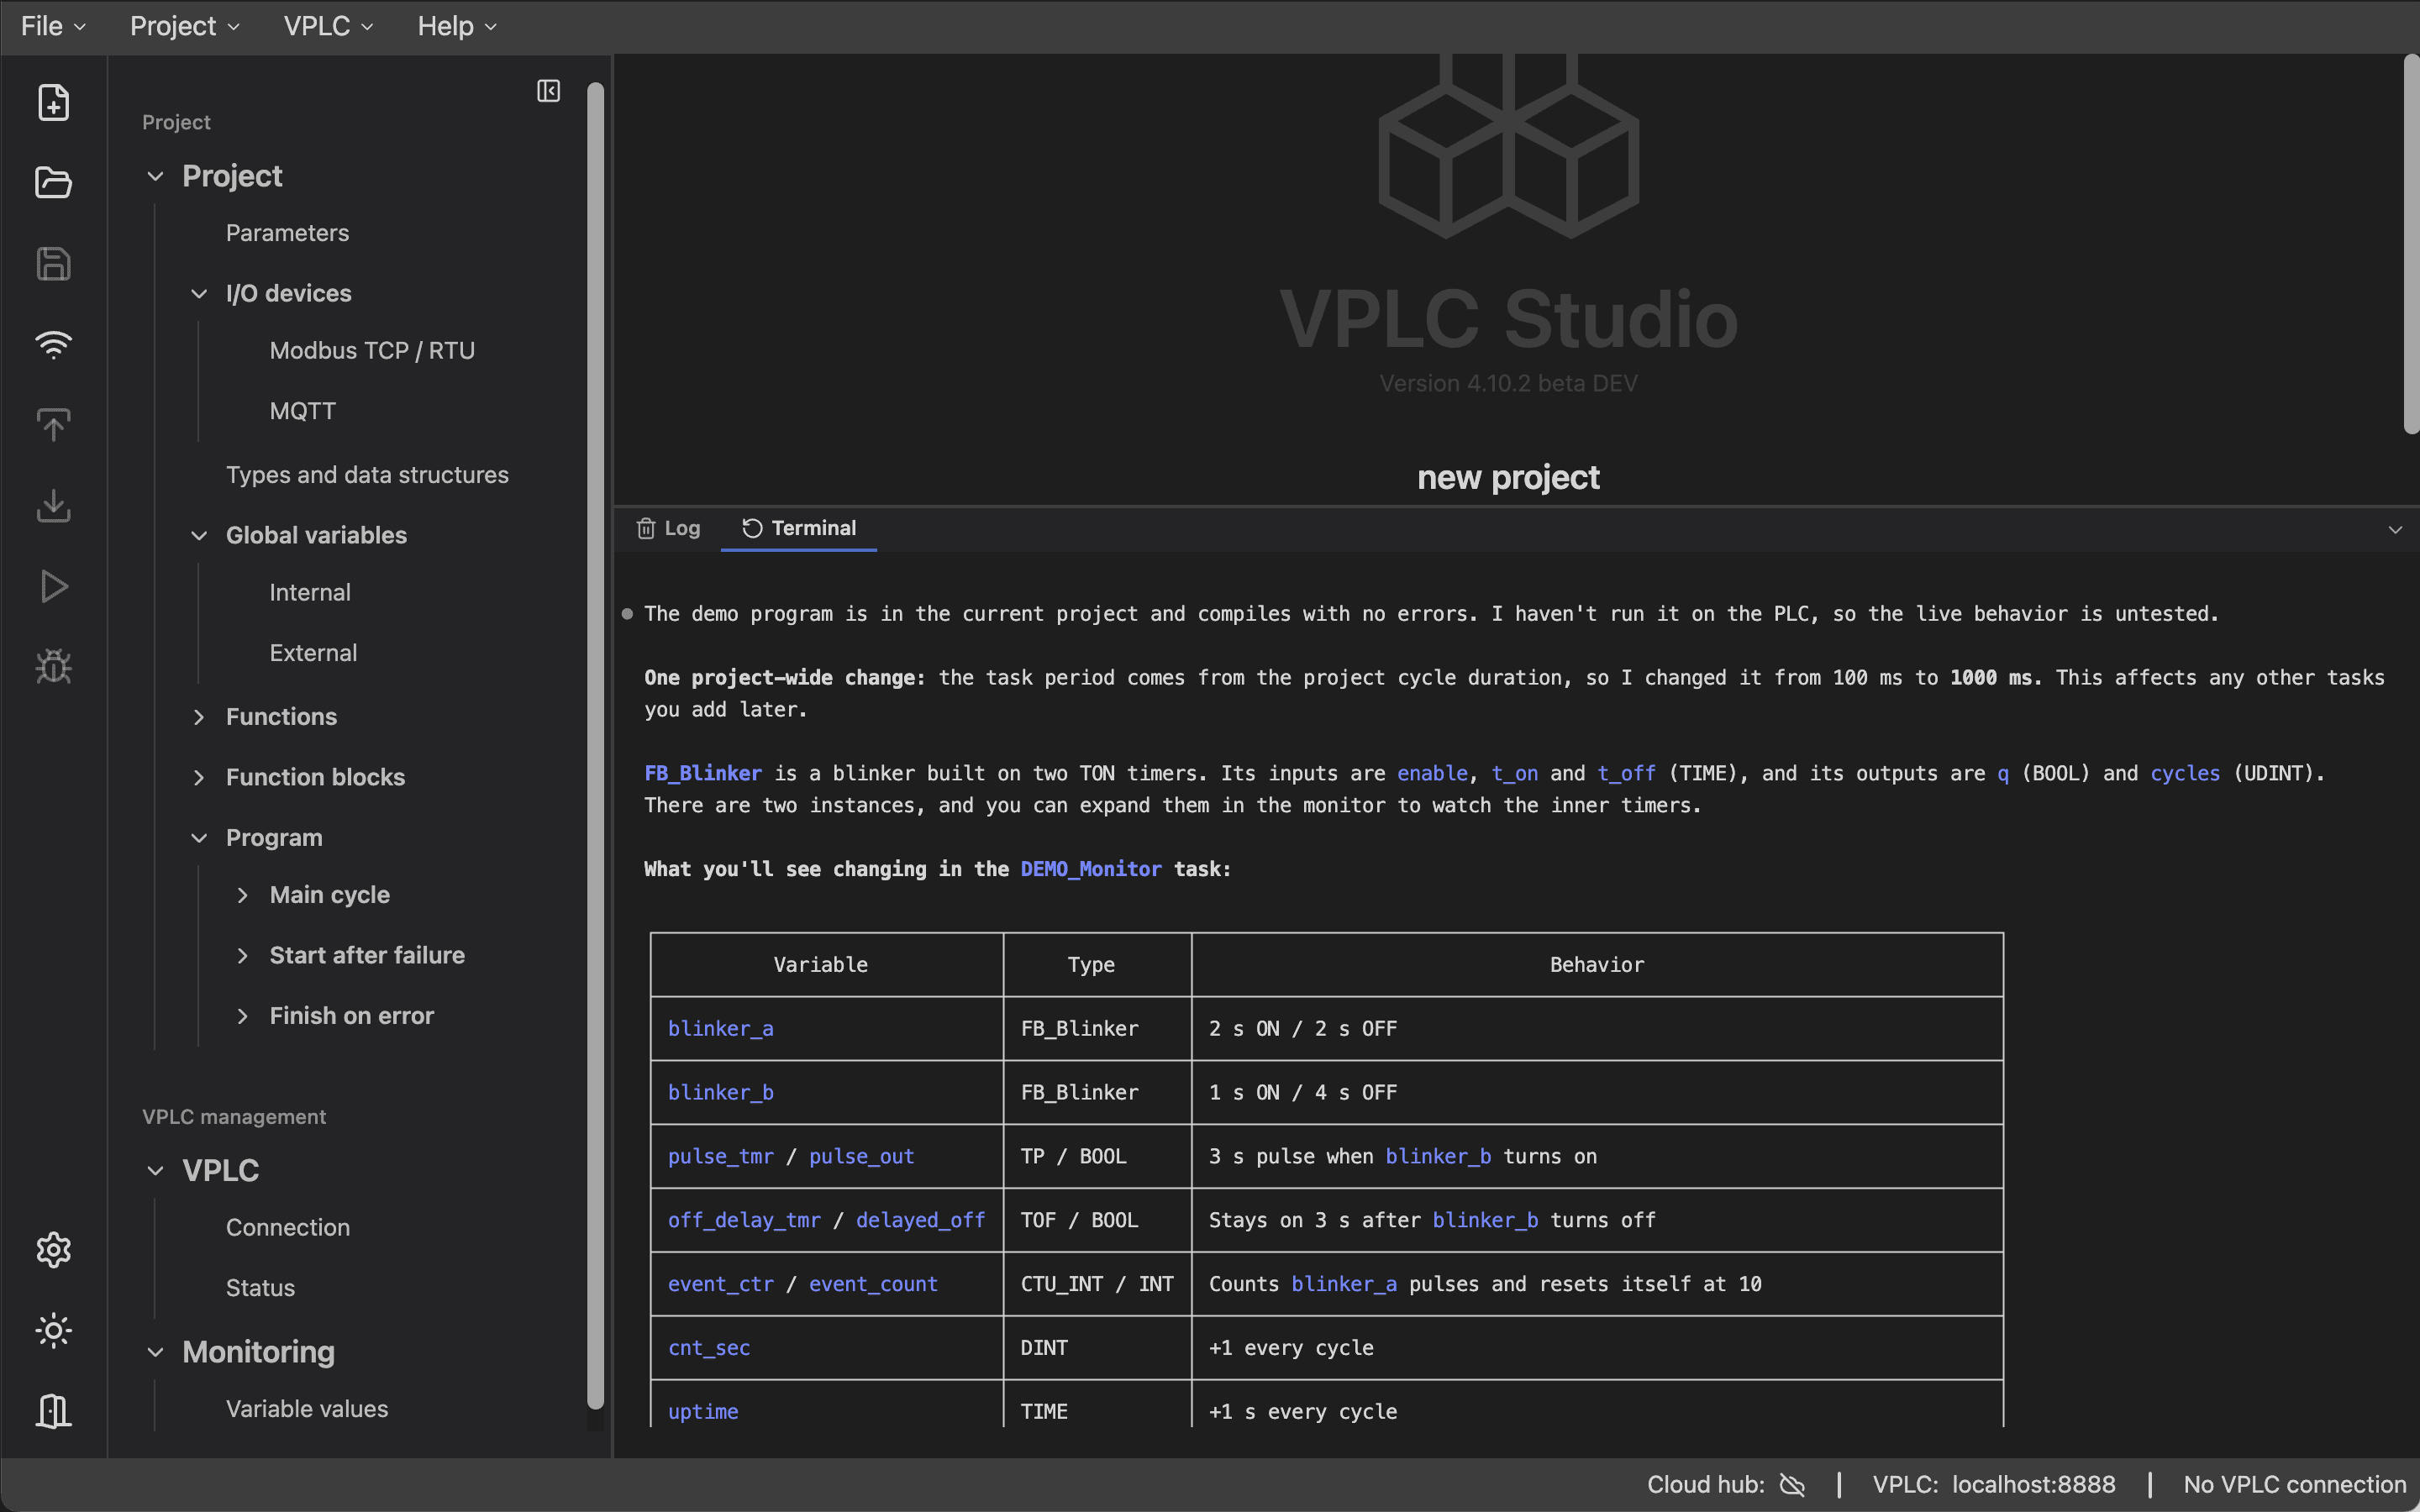Click the save disk icon
Screen dimensions: 2420x1512
[x=53, y=264]
